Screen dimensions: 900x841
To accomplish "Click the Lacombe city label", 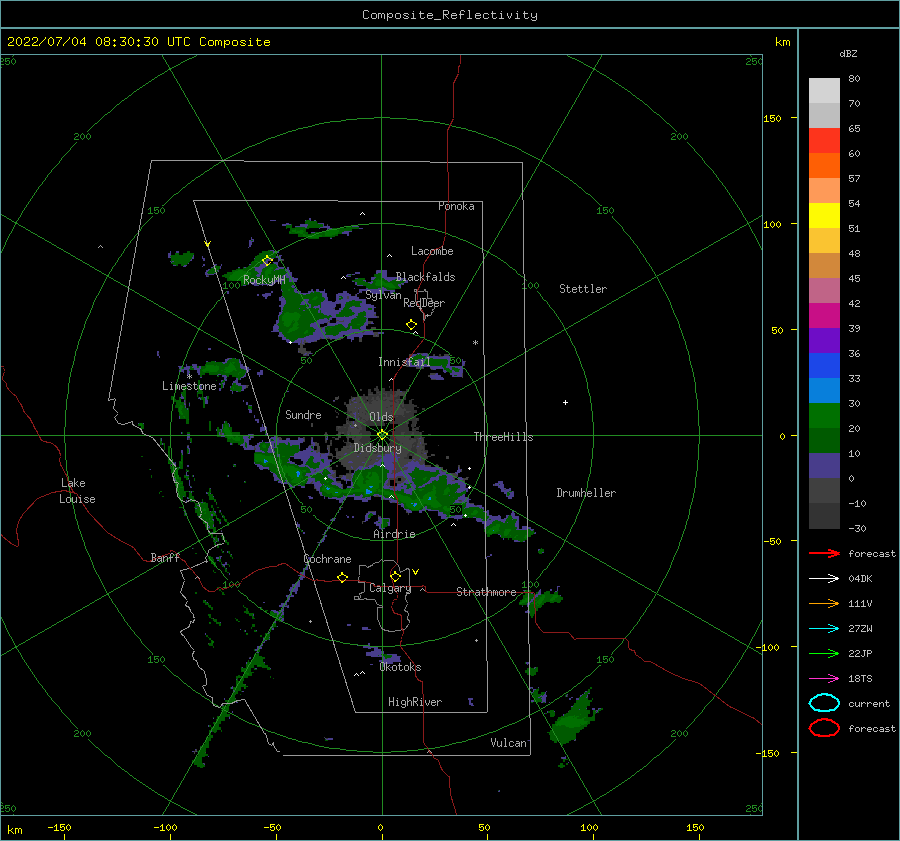I will click(x=432, y=251).
